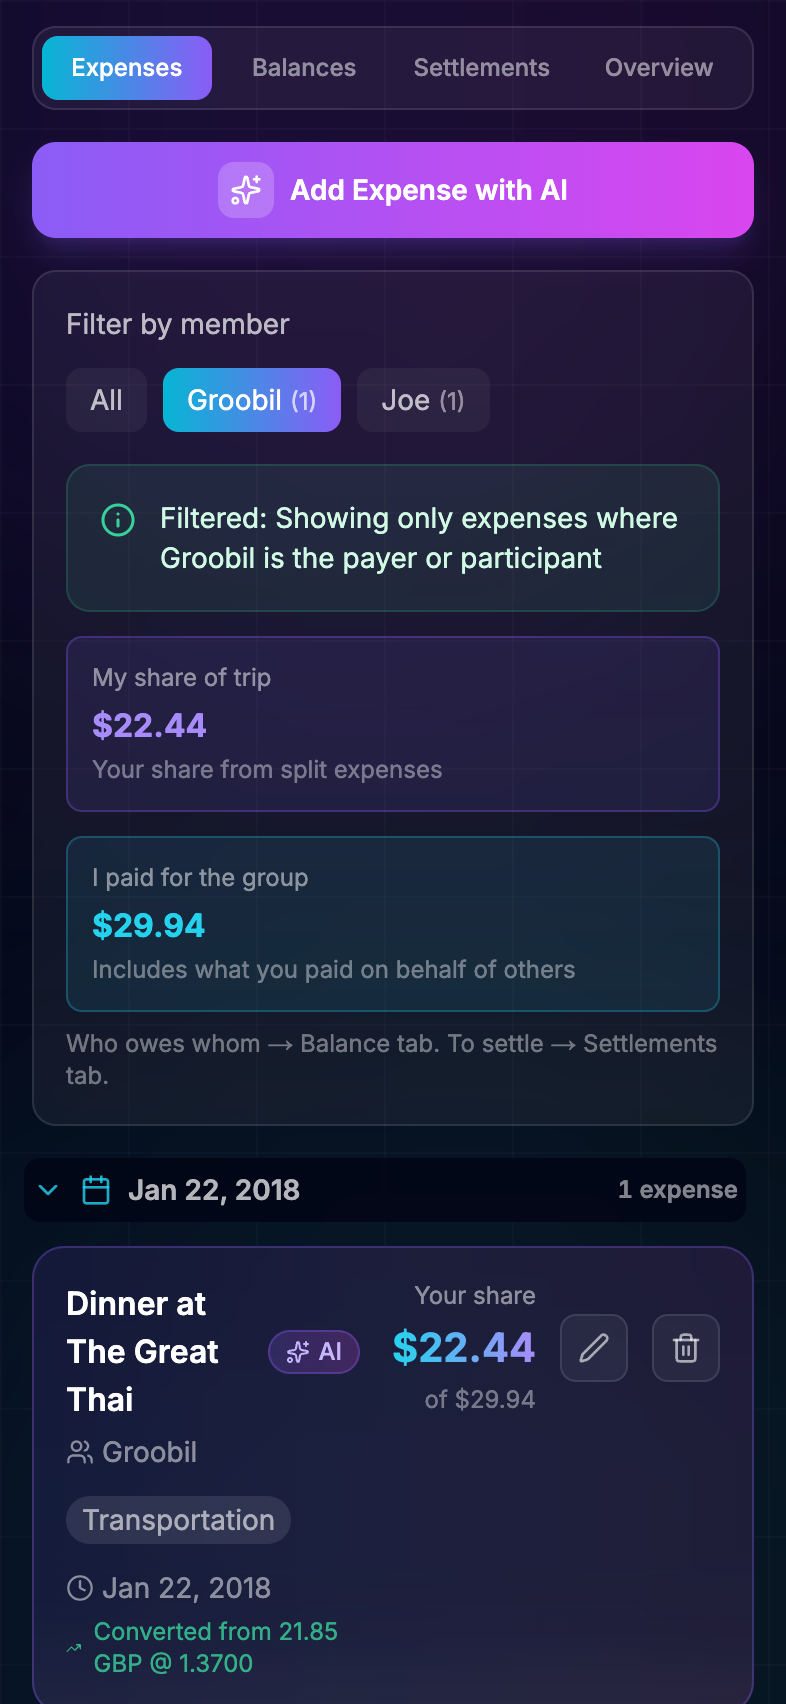Image resolution: width=786 pixels, height=1704 pixels.
Task: Toggle the Groobil member filter
Action: tap(251, 400)
